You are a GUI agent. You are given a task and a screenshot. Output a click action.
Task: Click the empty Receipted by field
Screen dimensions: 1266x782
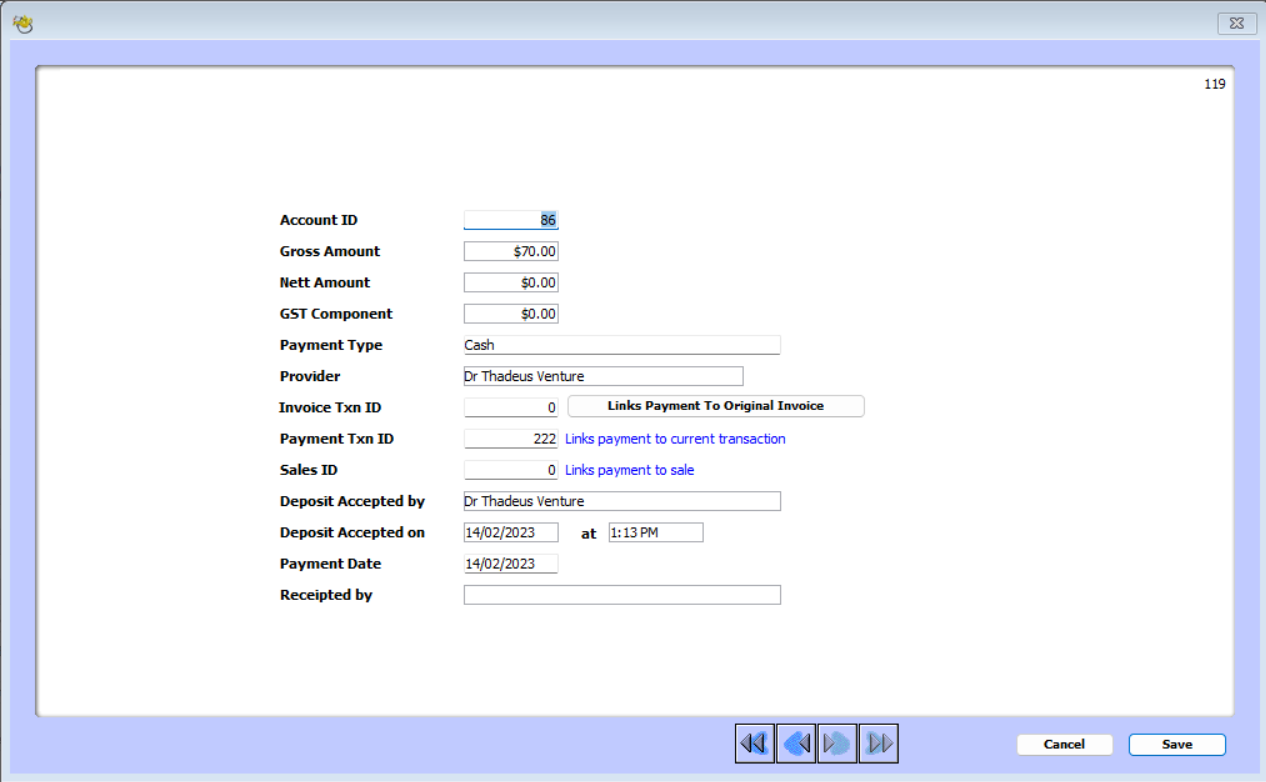(621, 594)
